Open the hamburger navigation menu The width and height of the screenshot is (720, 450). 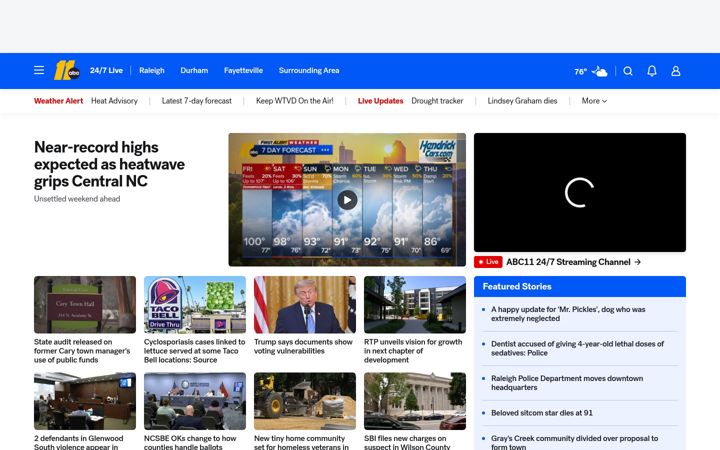pyautogui.click(x=39, y=70)
